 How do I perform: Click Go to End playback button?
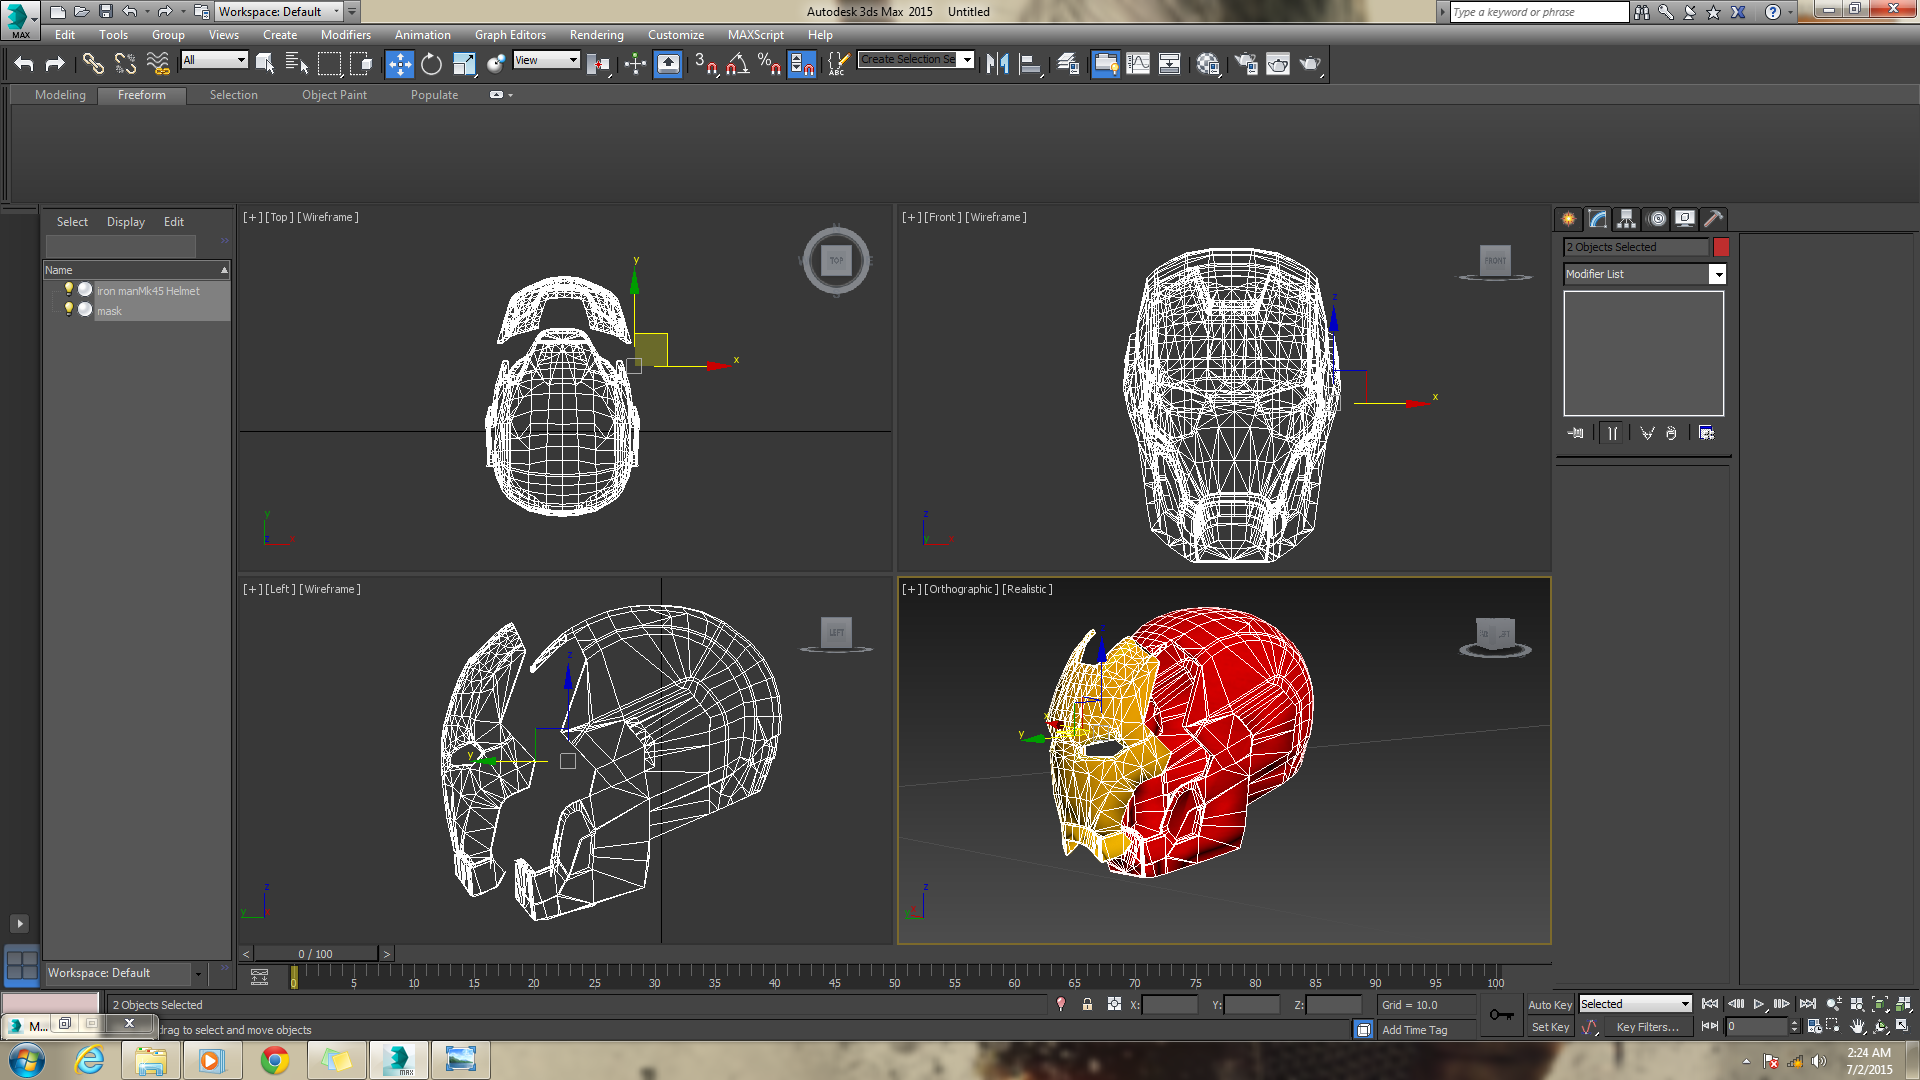pos(1808,1004)
